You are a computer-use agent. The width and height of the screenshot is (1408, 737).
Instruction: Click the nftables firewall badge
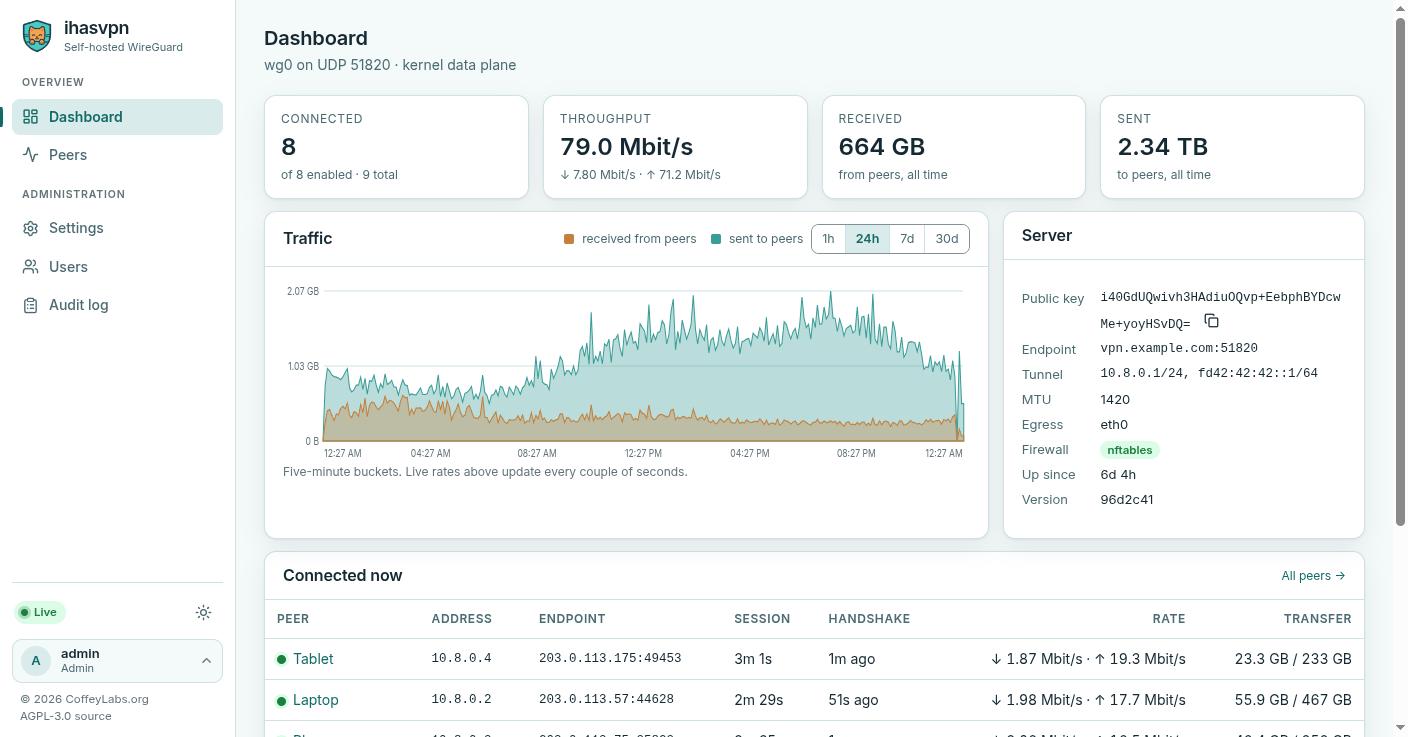(1130, 450)
